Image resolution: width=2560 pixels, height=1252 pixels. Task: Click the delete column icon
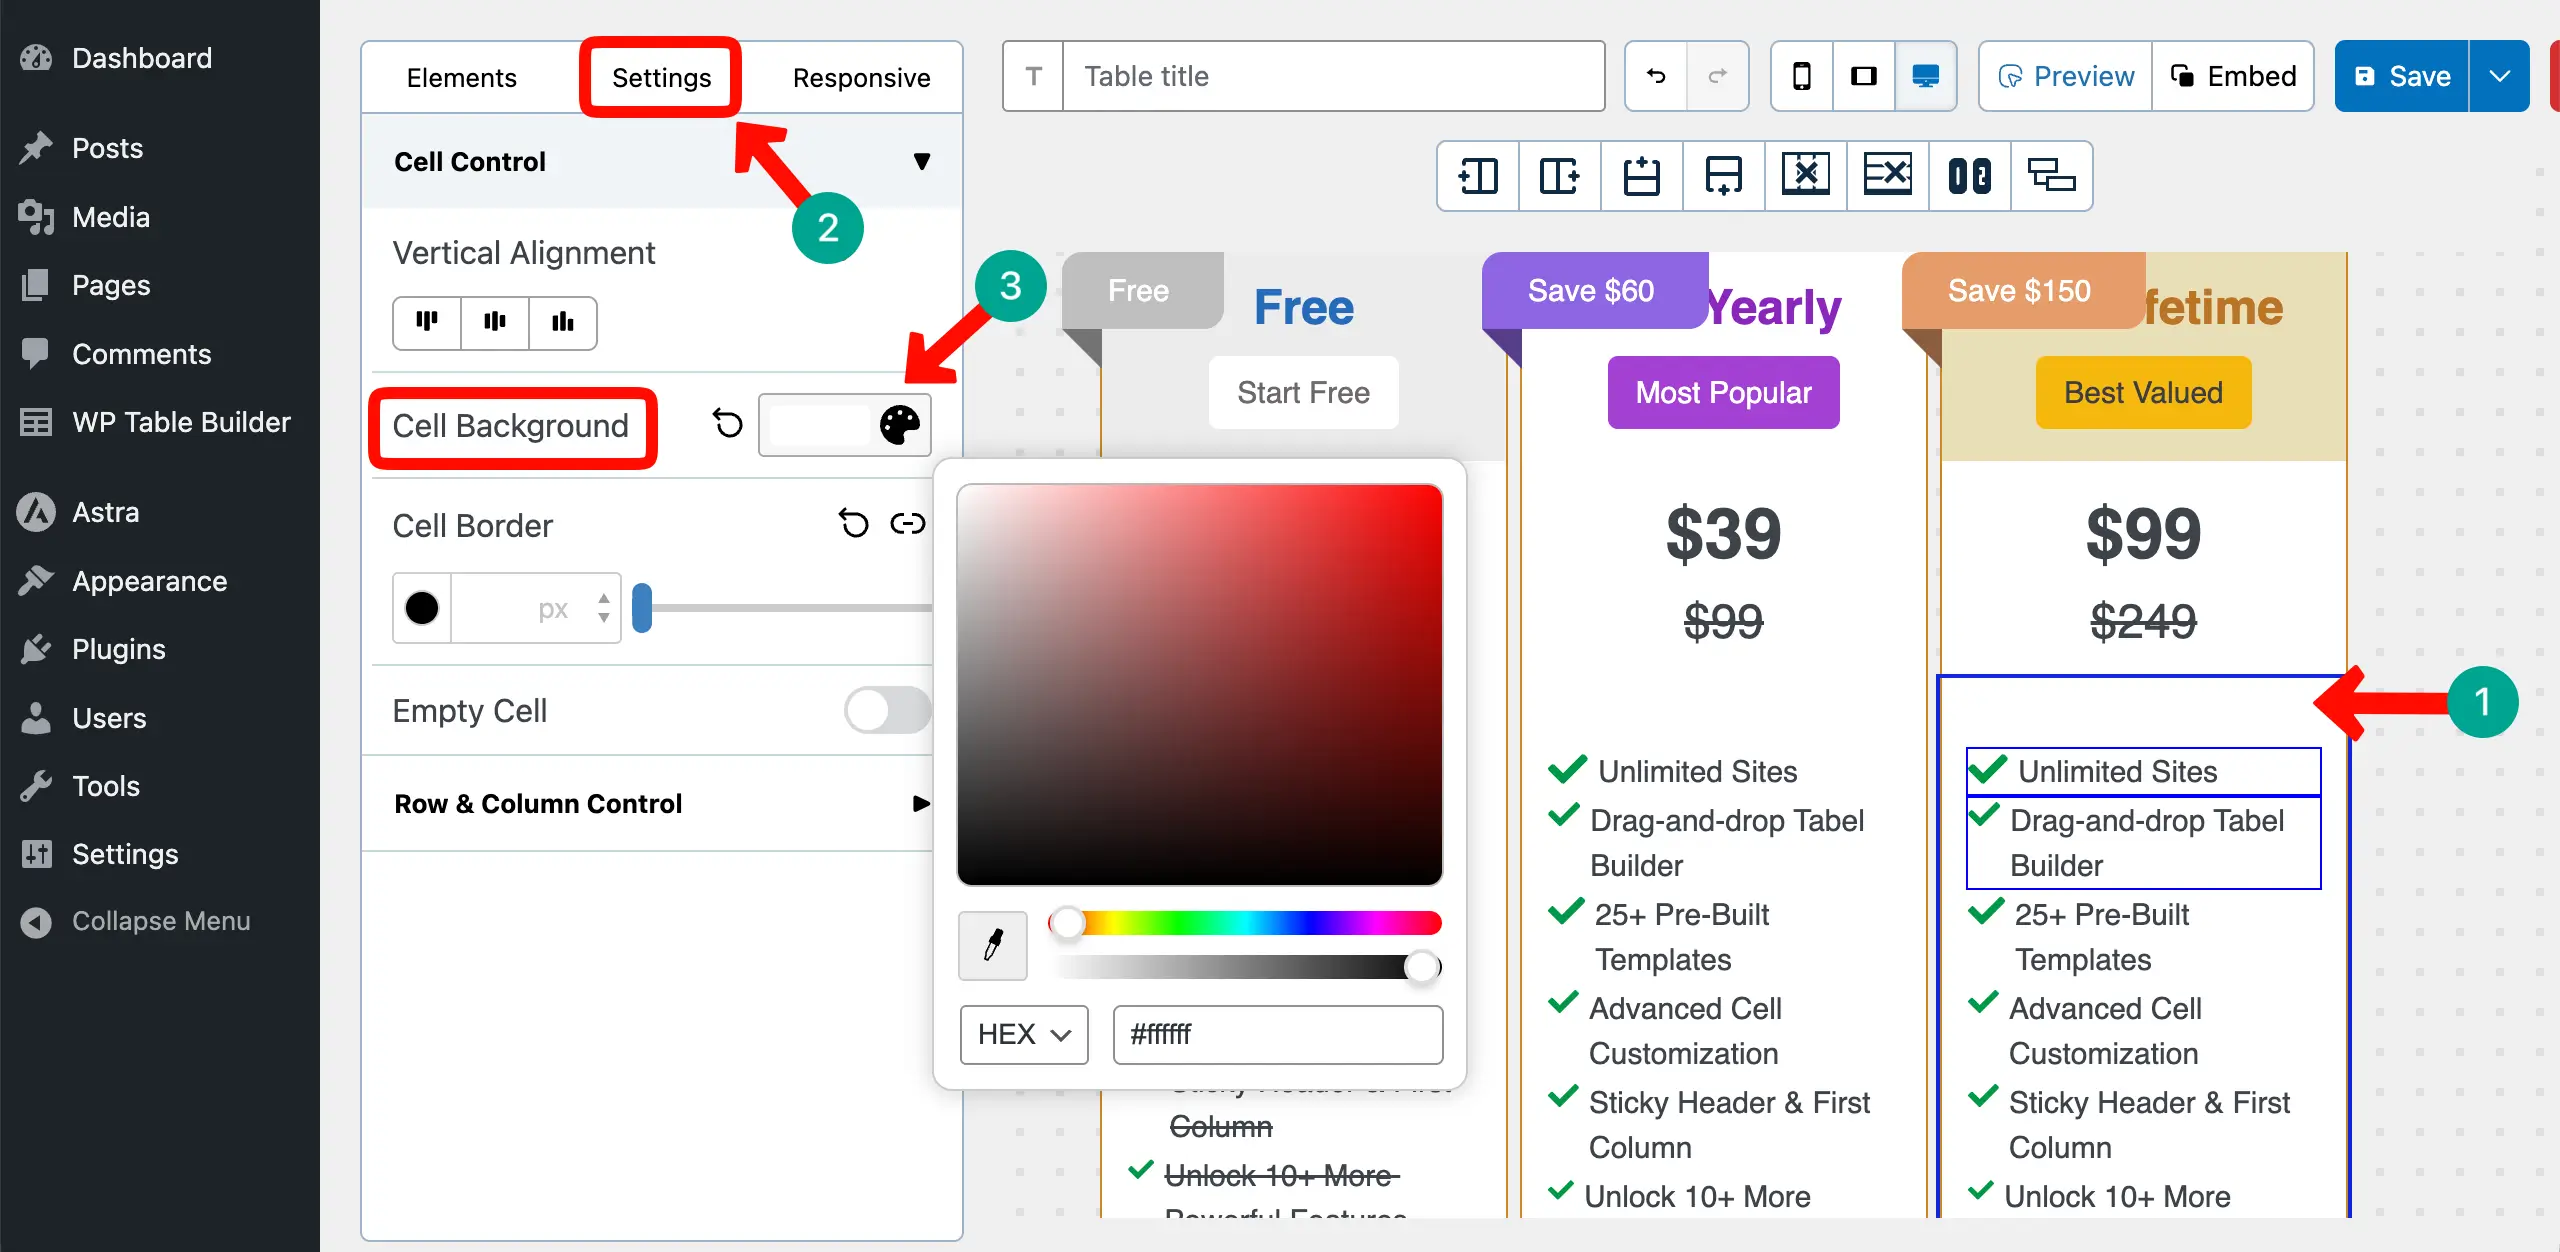1805,176
